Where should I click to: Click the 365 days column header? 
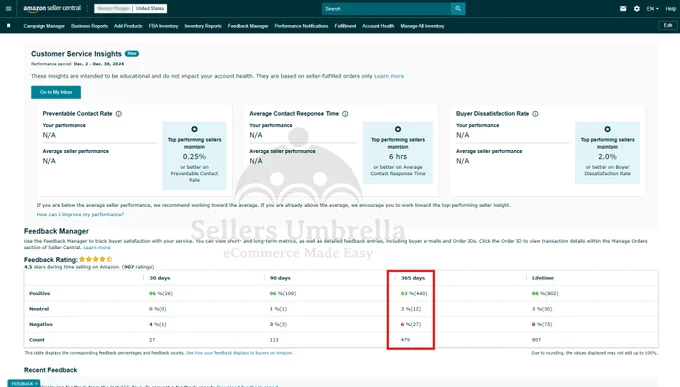[x=413, y=278]
